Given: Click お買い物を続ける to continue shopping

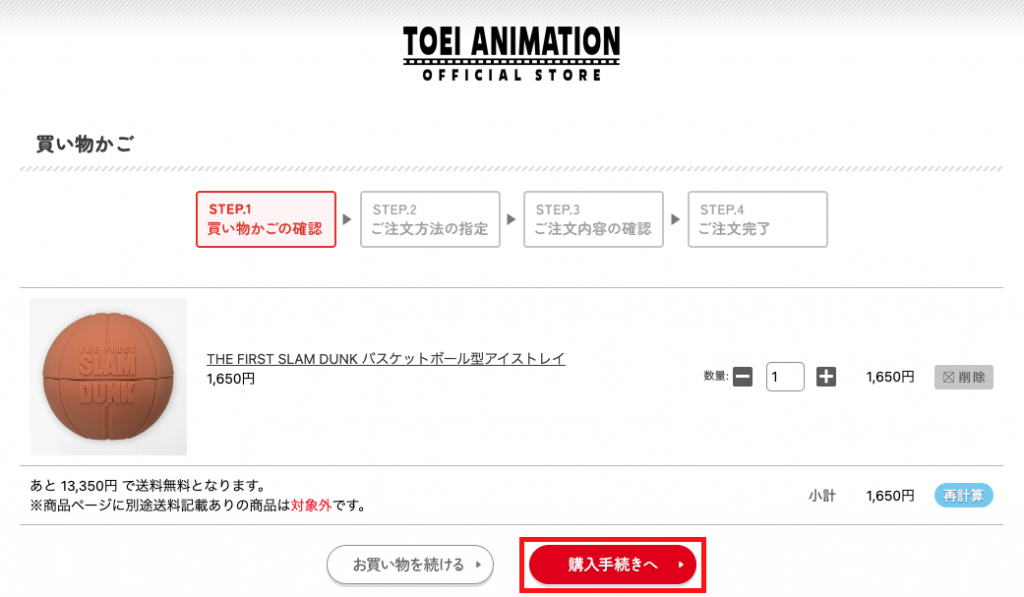Looking at the screenshot, I should point(410,565).
